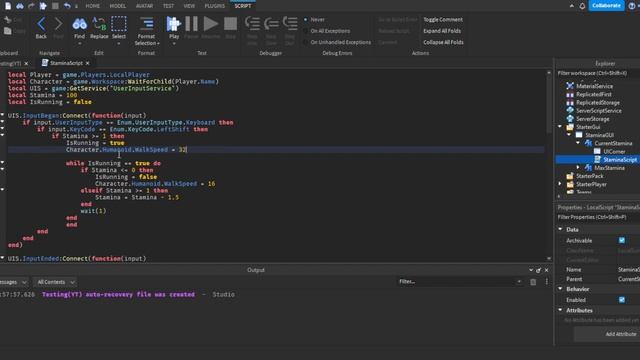Collapse the StaminaGUI tree node
This screenshot has height=360, width=640.
click(569, 135)
